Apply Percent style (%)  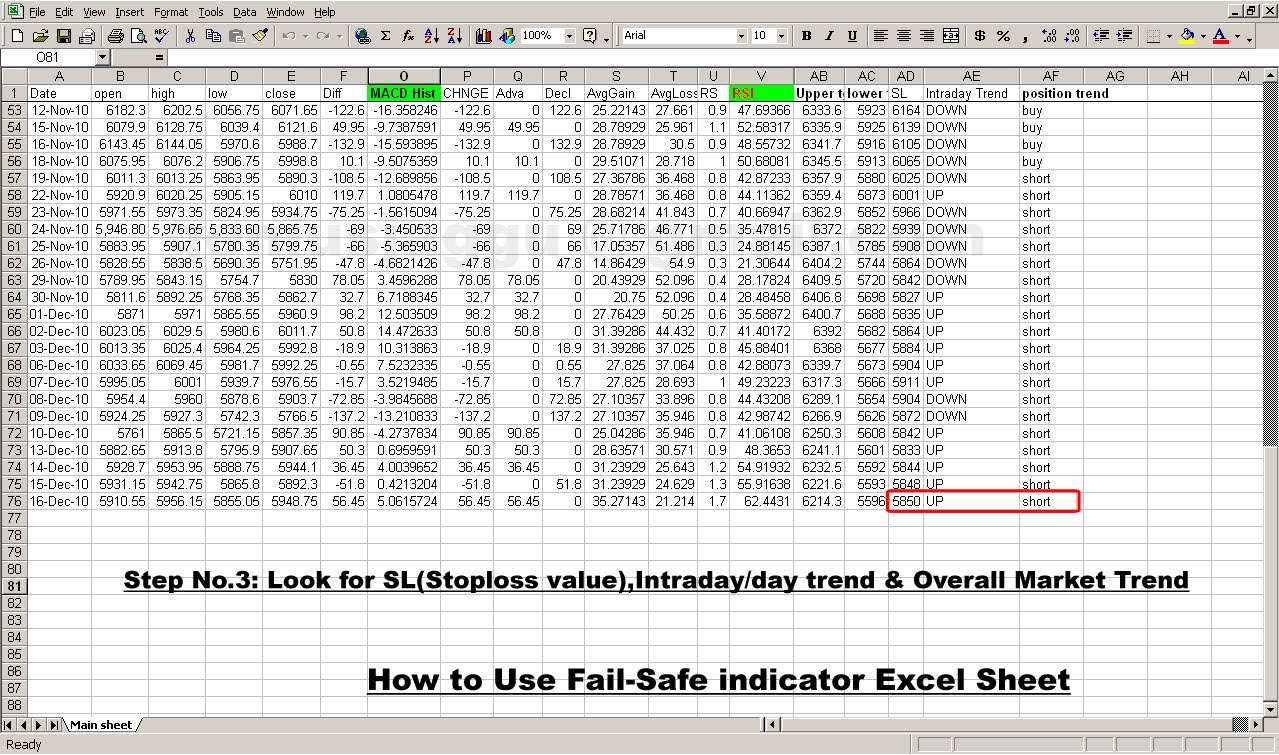click(x=1003, y=36)
